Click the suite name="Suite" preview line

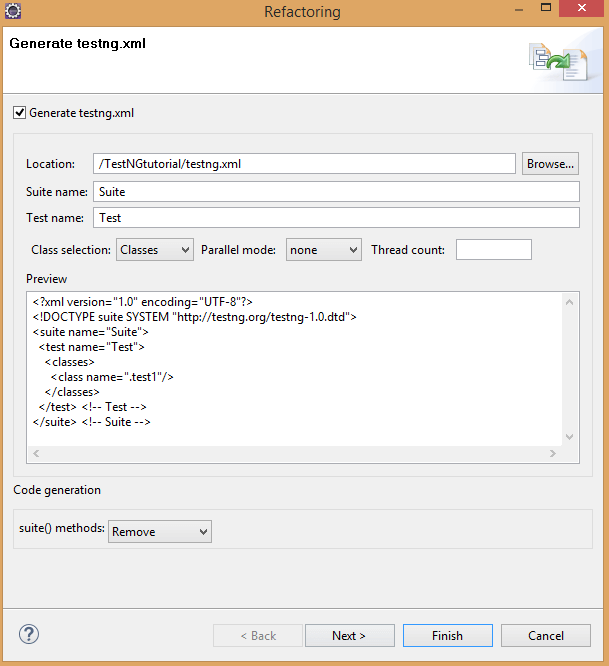pyautogui.click(x=90, y=332)
